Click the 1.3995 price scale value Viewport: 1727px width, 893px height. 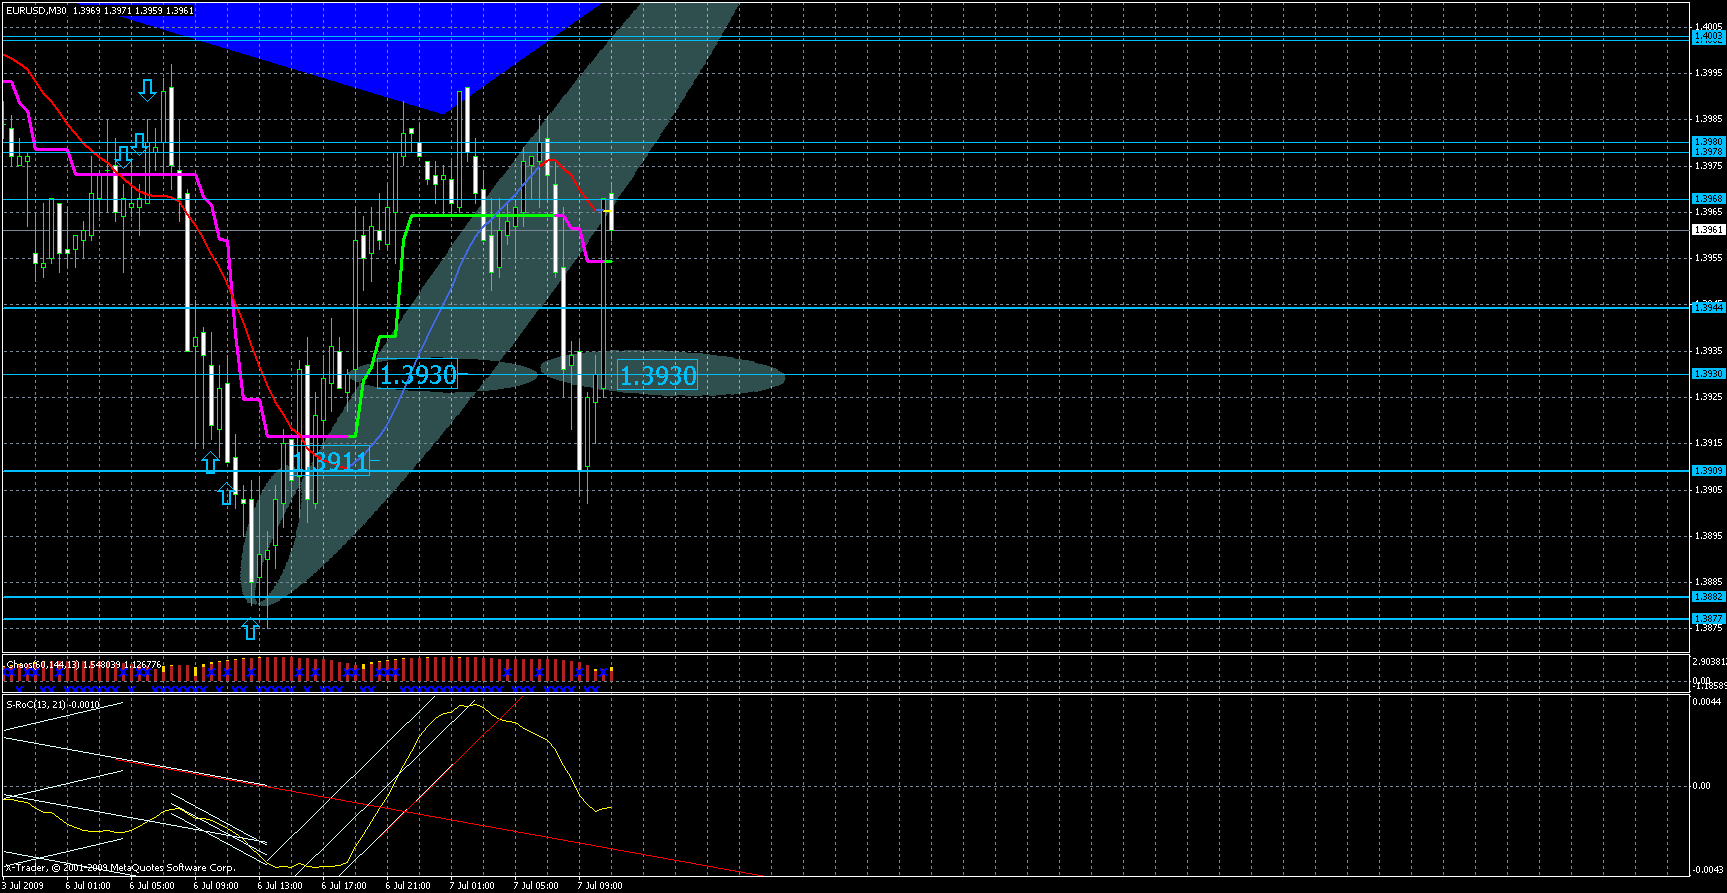click(1708, 73)
